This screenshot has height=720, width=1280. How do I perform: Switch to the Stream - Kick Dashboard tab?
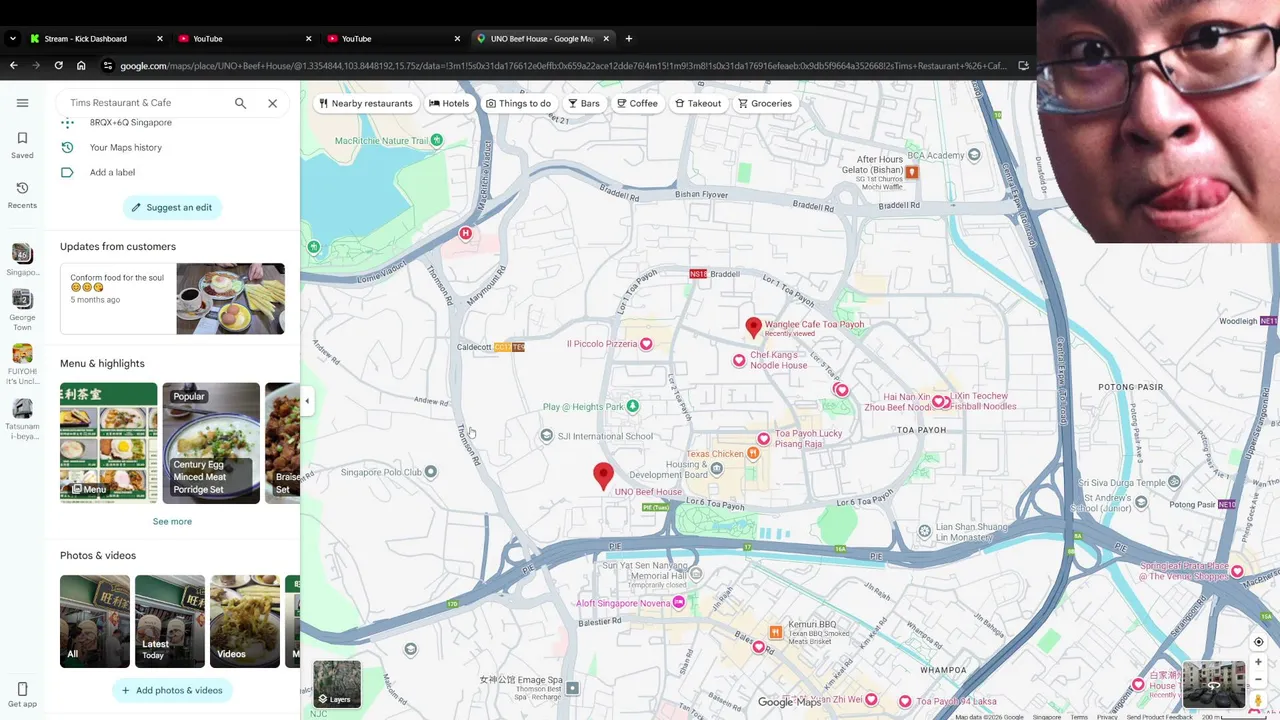coord(96,38)
